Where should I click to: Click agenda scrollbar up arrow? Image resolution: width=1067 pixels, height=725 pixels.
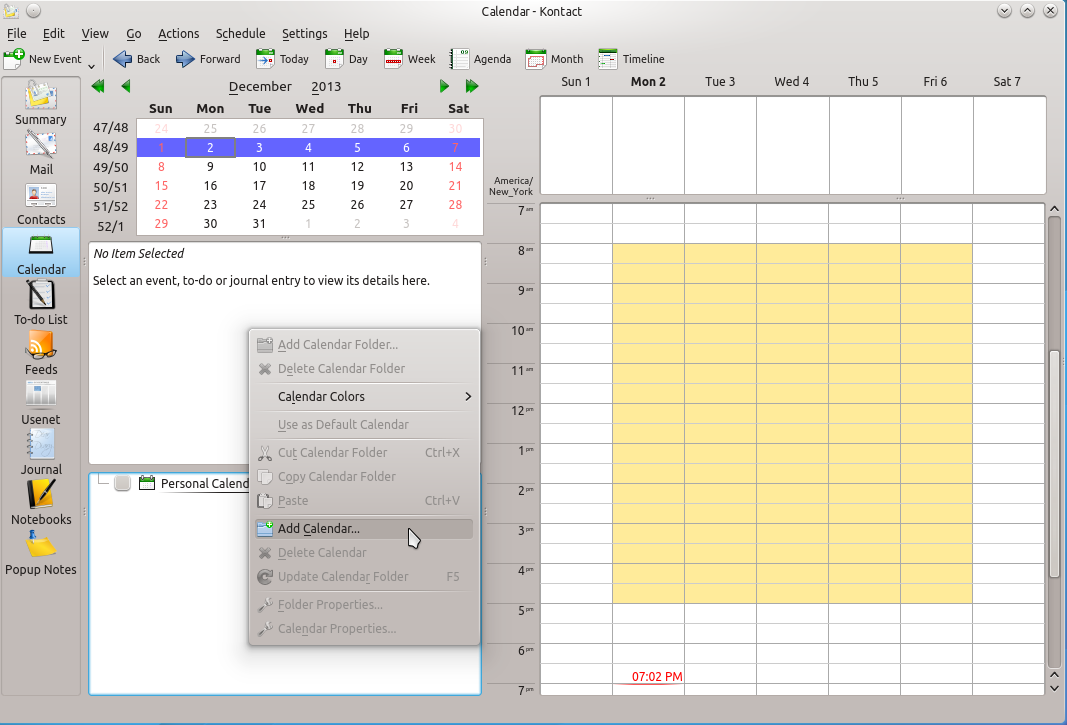point(1054,209)
